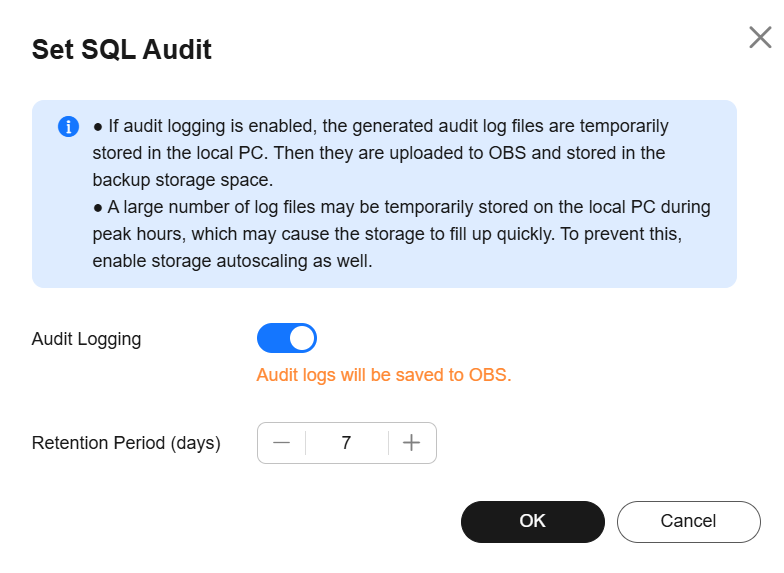Decrease retention period with minus button
The height and width of the screenshot is (573, 784).
282,442
